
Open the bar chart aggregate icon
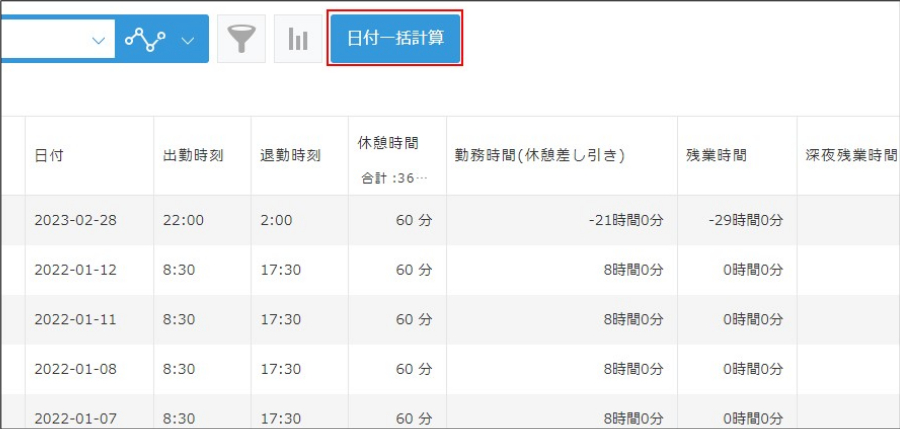tap(298, 39)
